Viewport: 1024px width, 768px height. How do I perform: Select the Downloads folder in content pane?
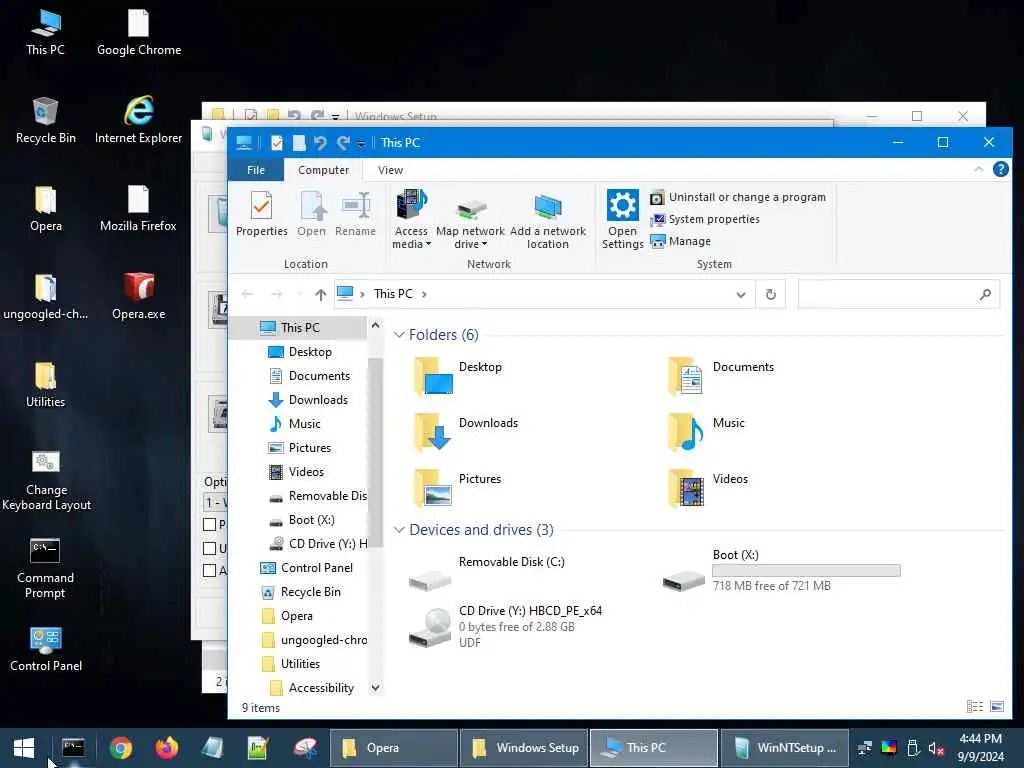click(466, 432)
